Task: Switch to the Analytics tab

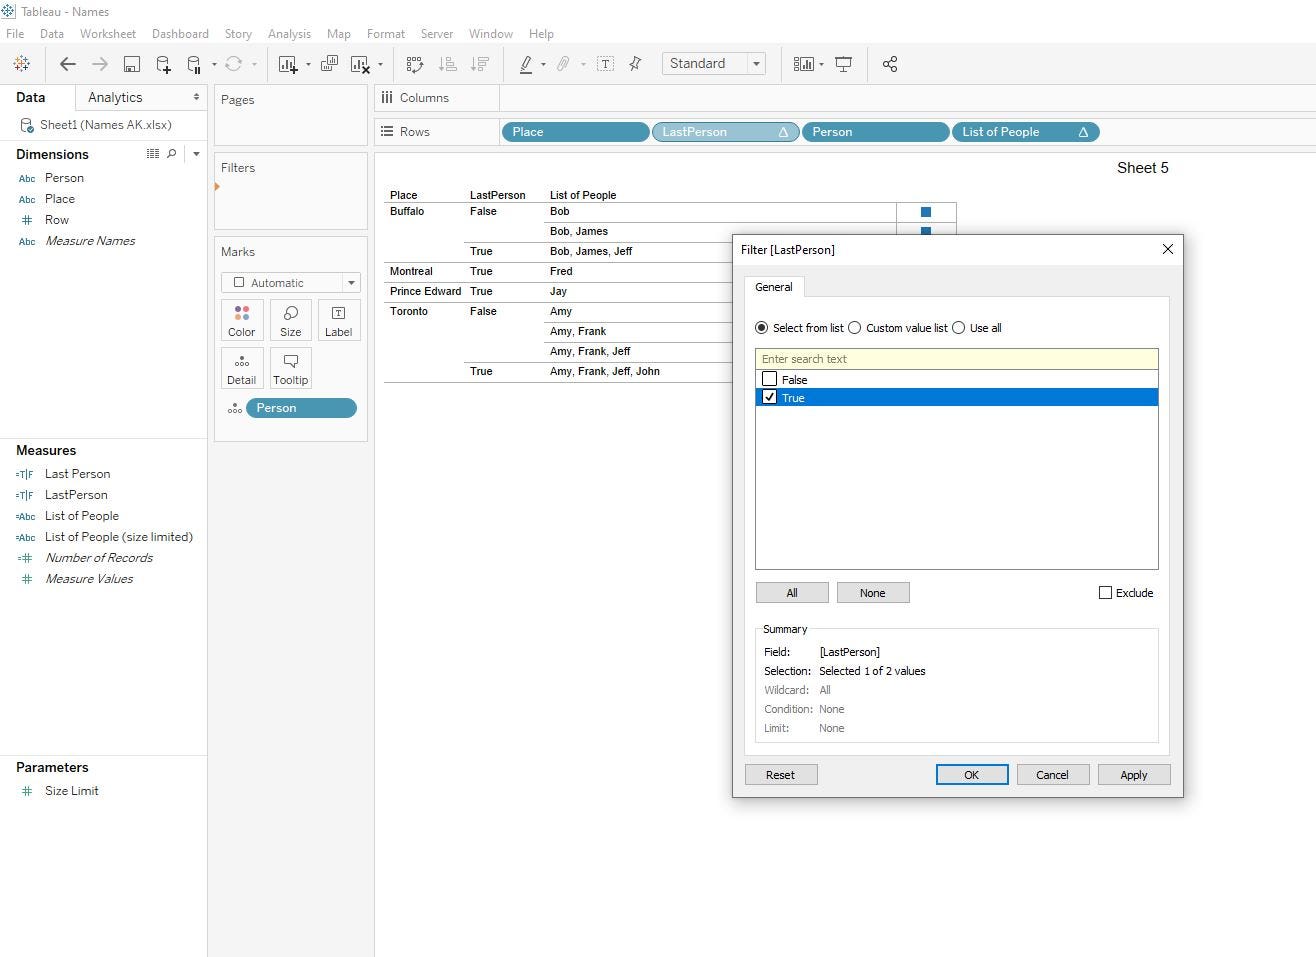Action: coord(113,97)
